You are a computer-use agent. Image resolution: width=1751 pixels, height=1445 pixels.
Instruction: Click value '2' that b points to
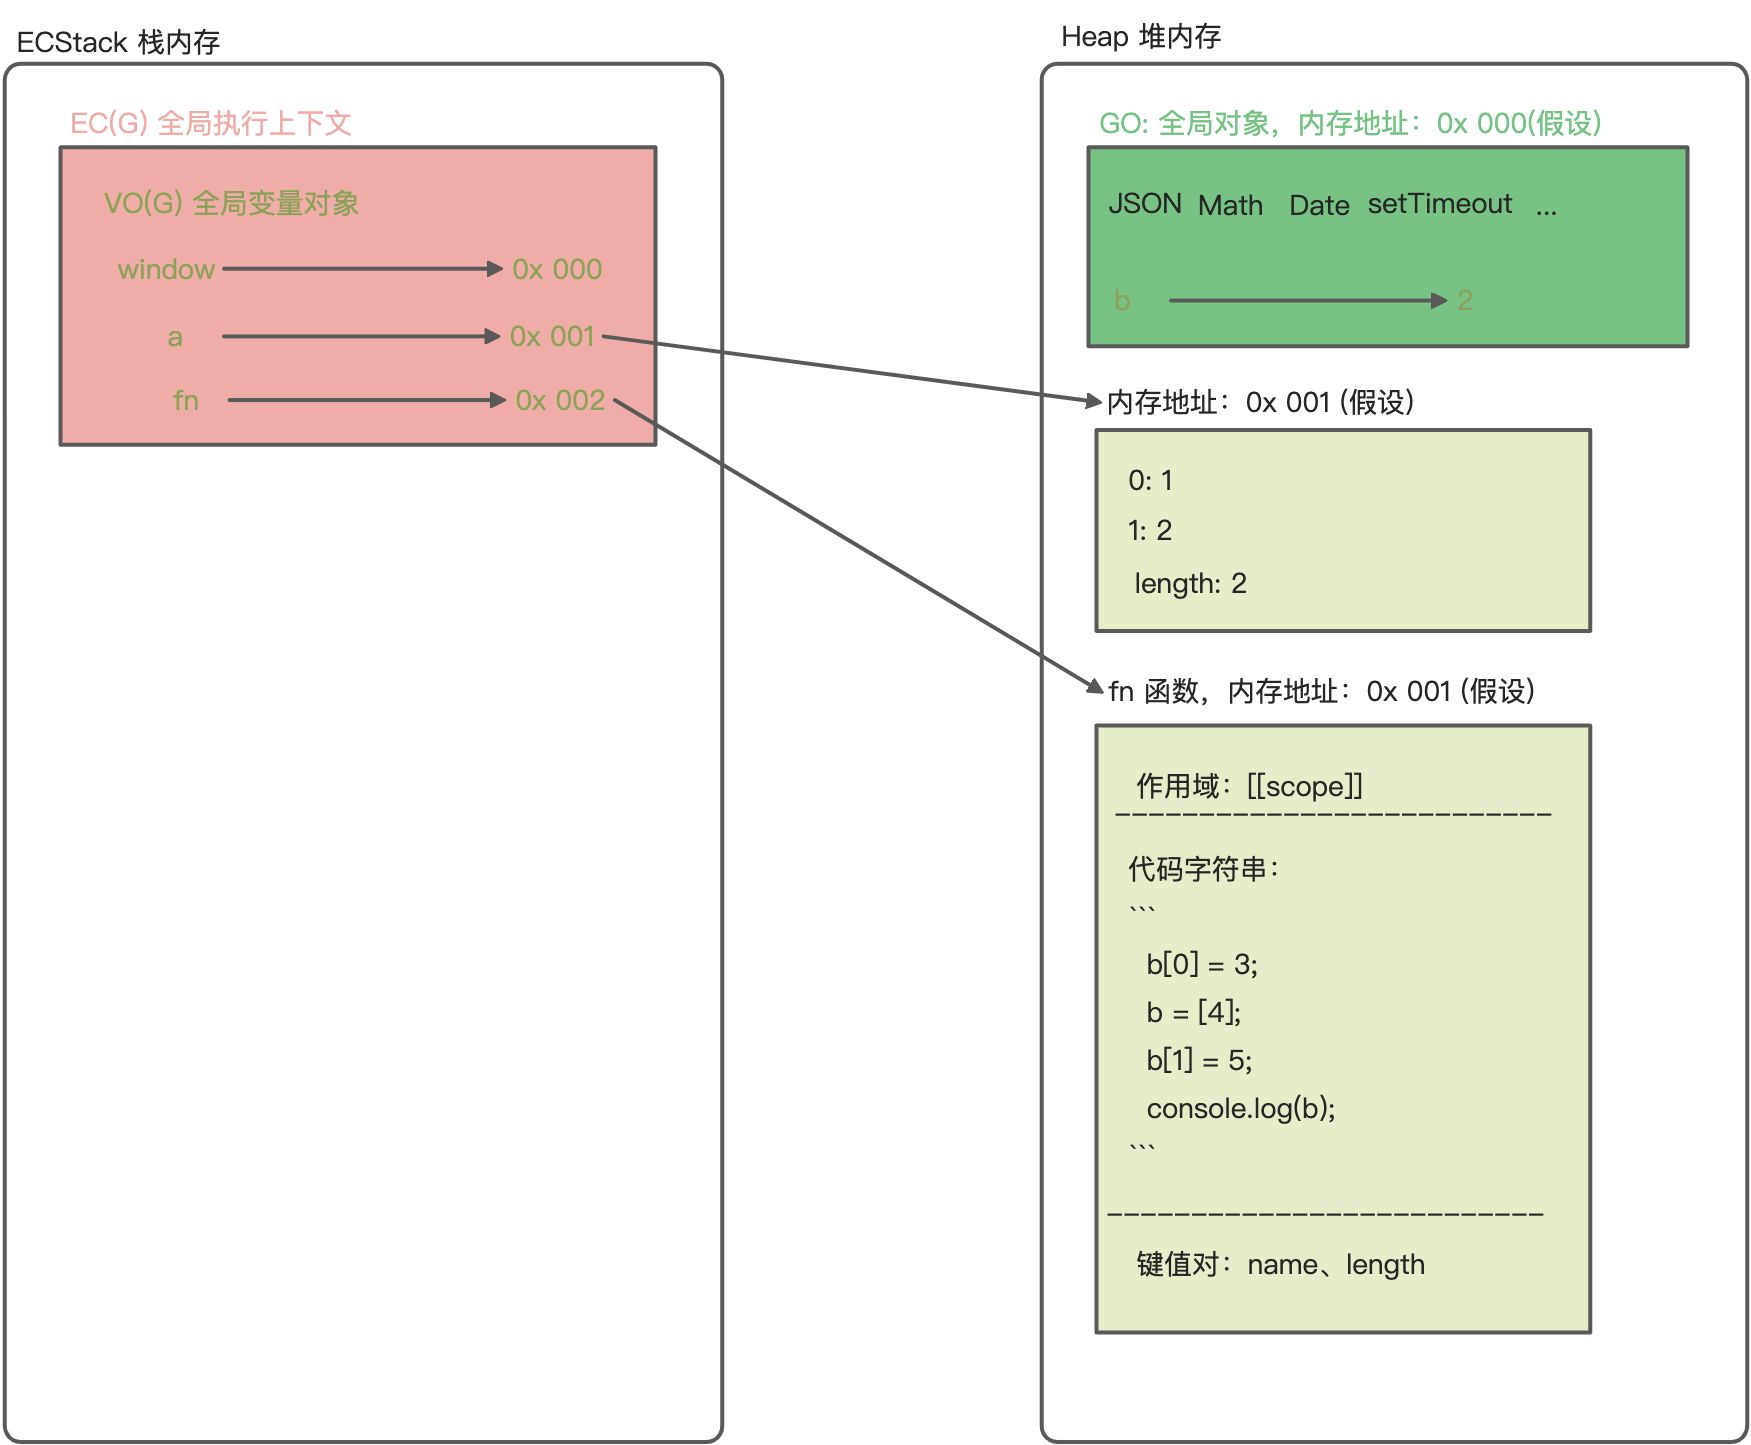pyautogui.click(x=1465, y=300)
